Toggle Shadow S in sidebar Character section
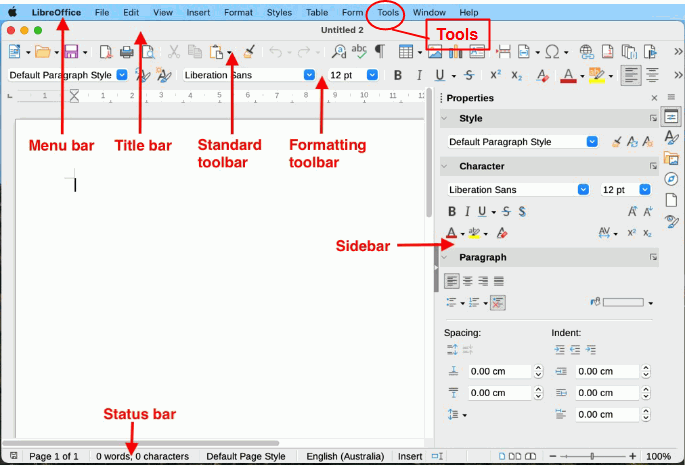This screenshot has height=466, width=685. coord(522,212)
